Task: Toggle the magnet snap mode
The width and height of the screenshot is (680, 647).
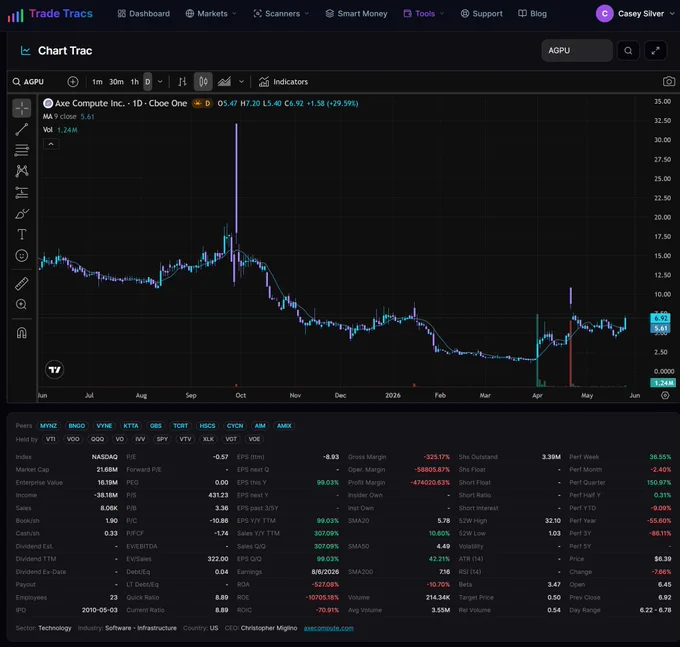Action: tap(22, 333)
